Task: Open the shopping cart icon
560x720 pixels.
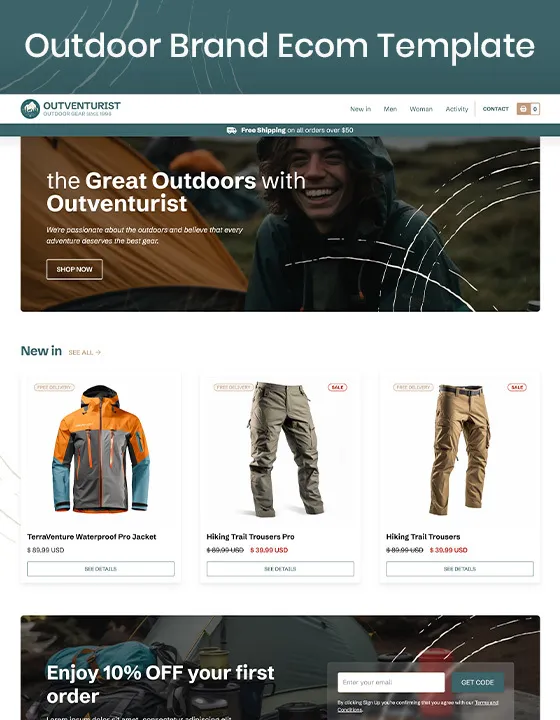Action: [523, 109]
